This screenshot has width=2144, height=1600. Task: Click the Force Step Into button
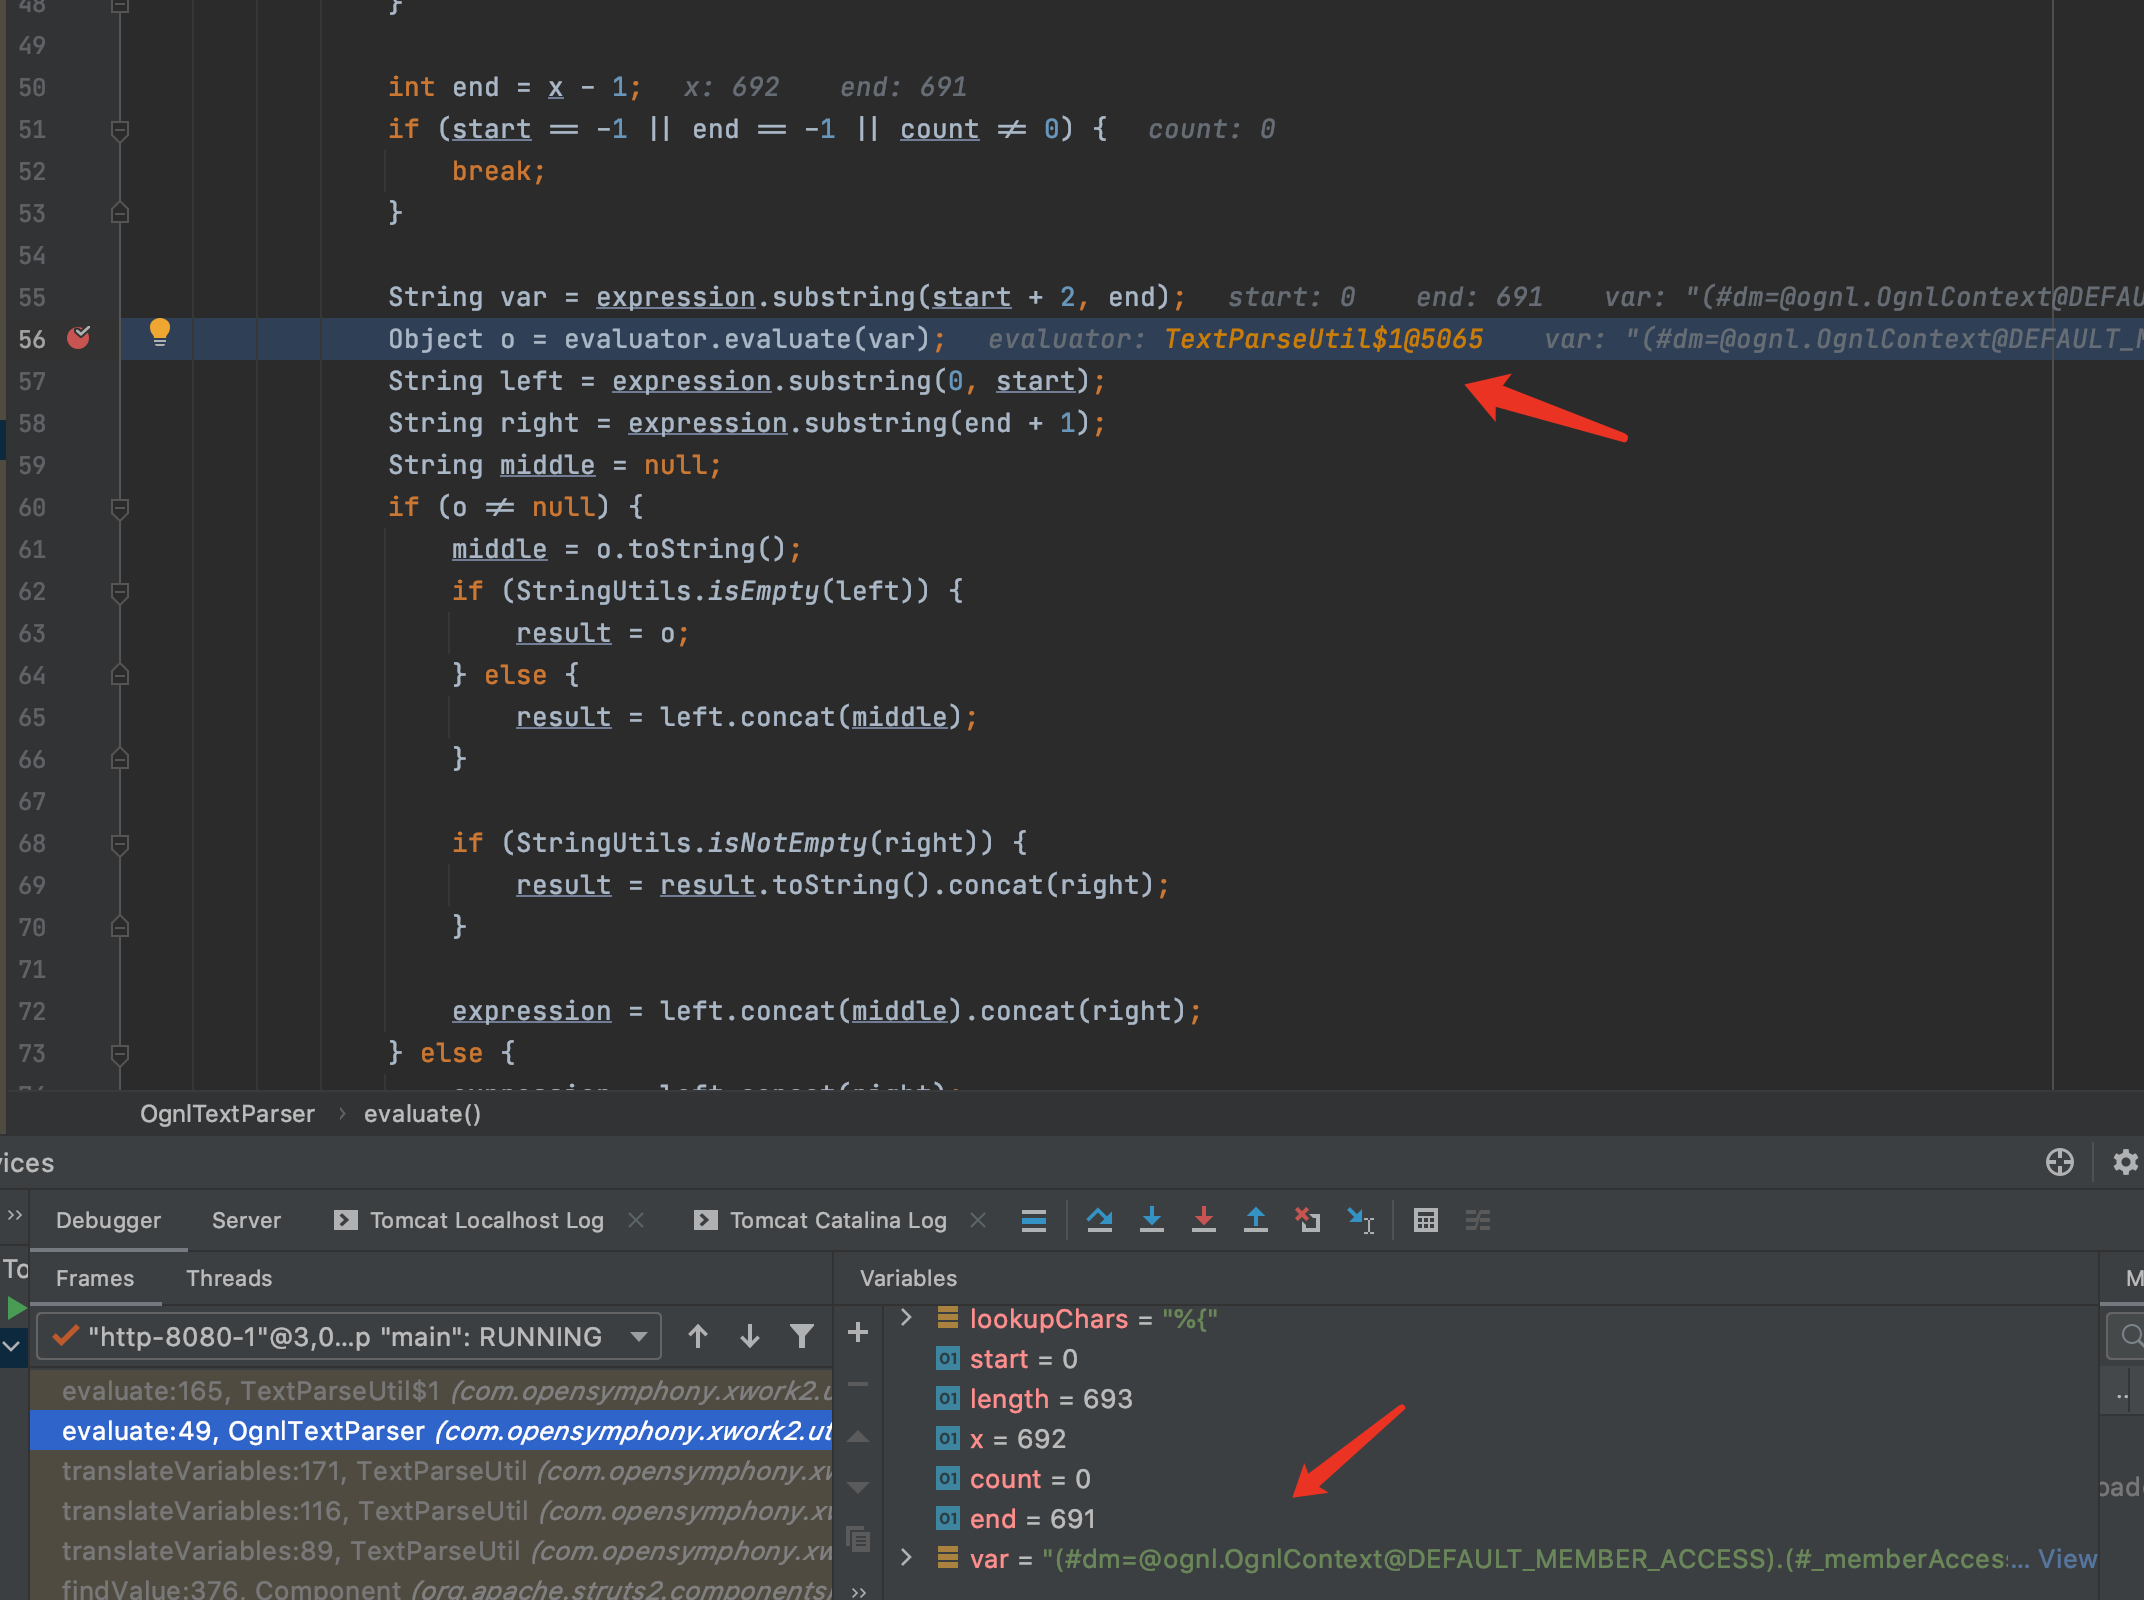click(x=1204, y=1220)
